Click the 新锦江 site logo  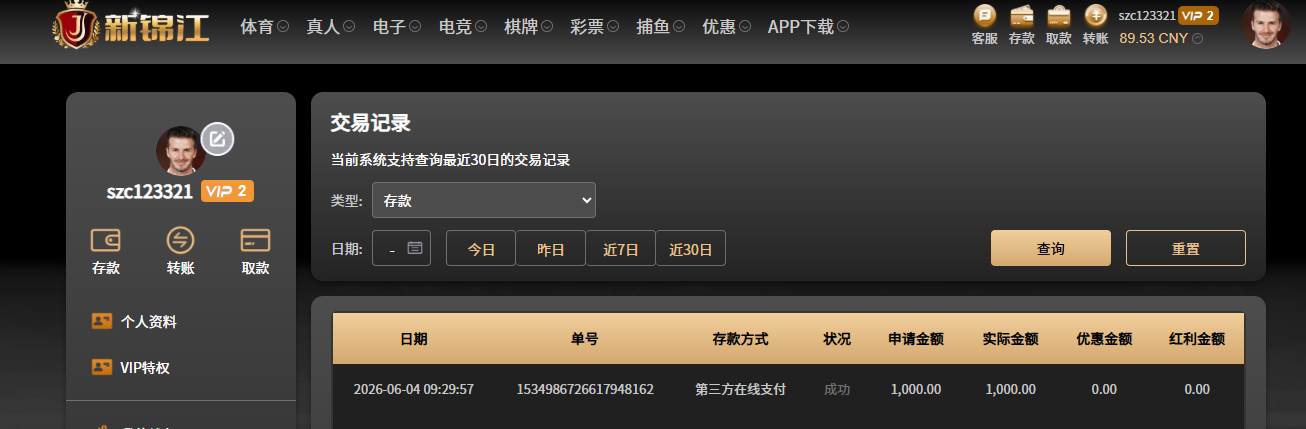[131, 26]
